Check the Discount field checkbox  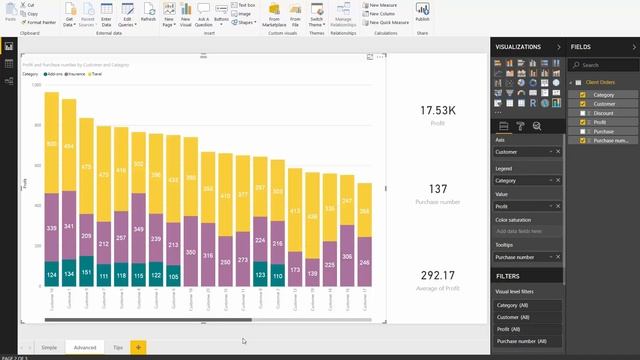pos(582,113)
